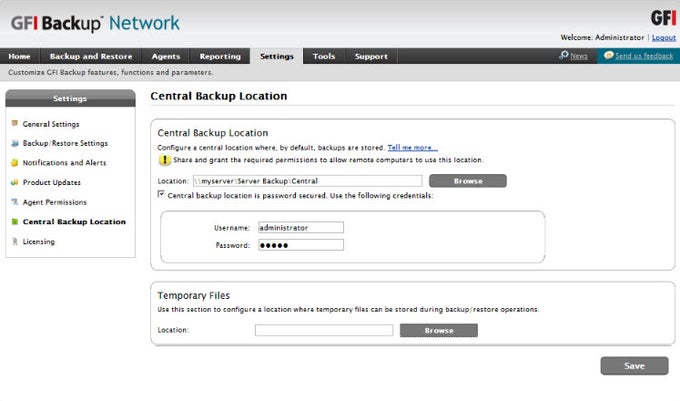Open the News link
The width and height of the screenshot is (680, 401).
(579, 56)
